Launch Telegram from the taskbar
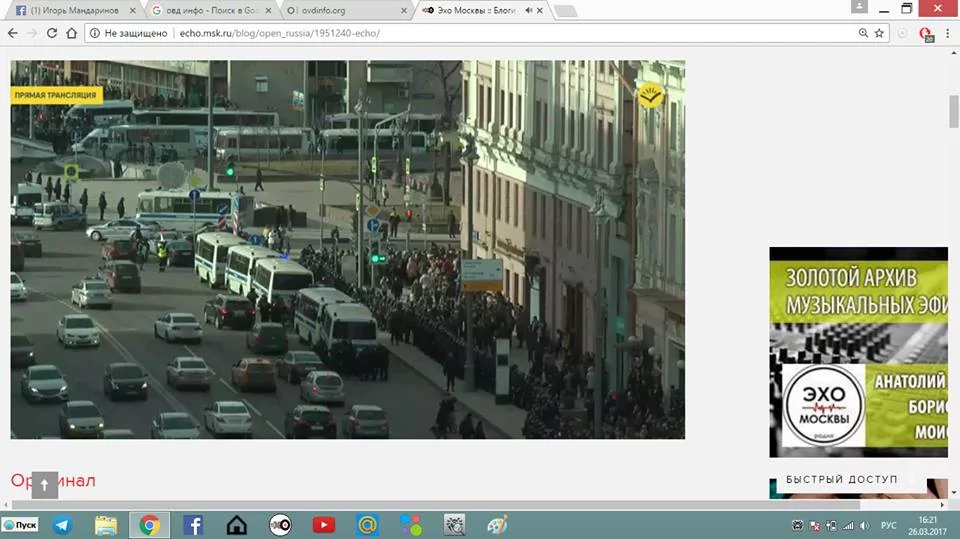 click(x=62, y=525)
